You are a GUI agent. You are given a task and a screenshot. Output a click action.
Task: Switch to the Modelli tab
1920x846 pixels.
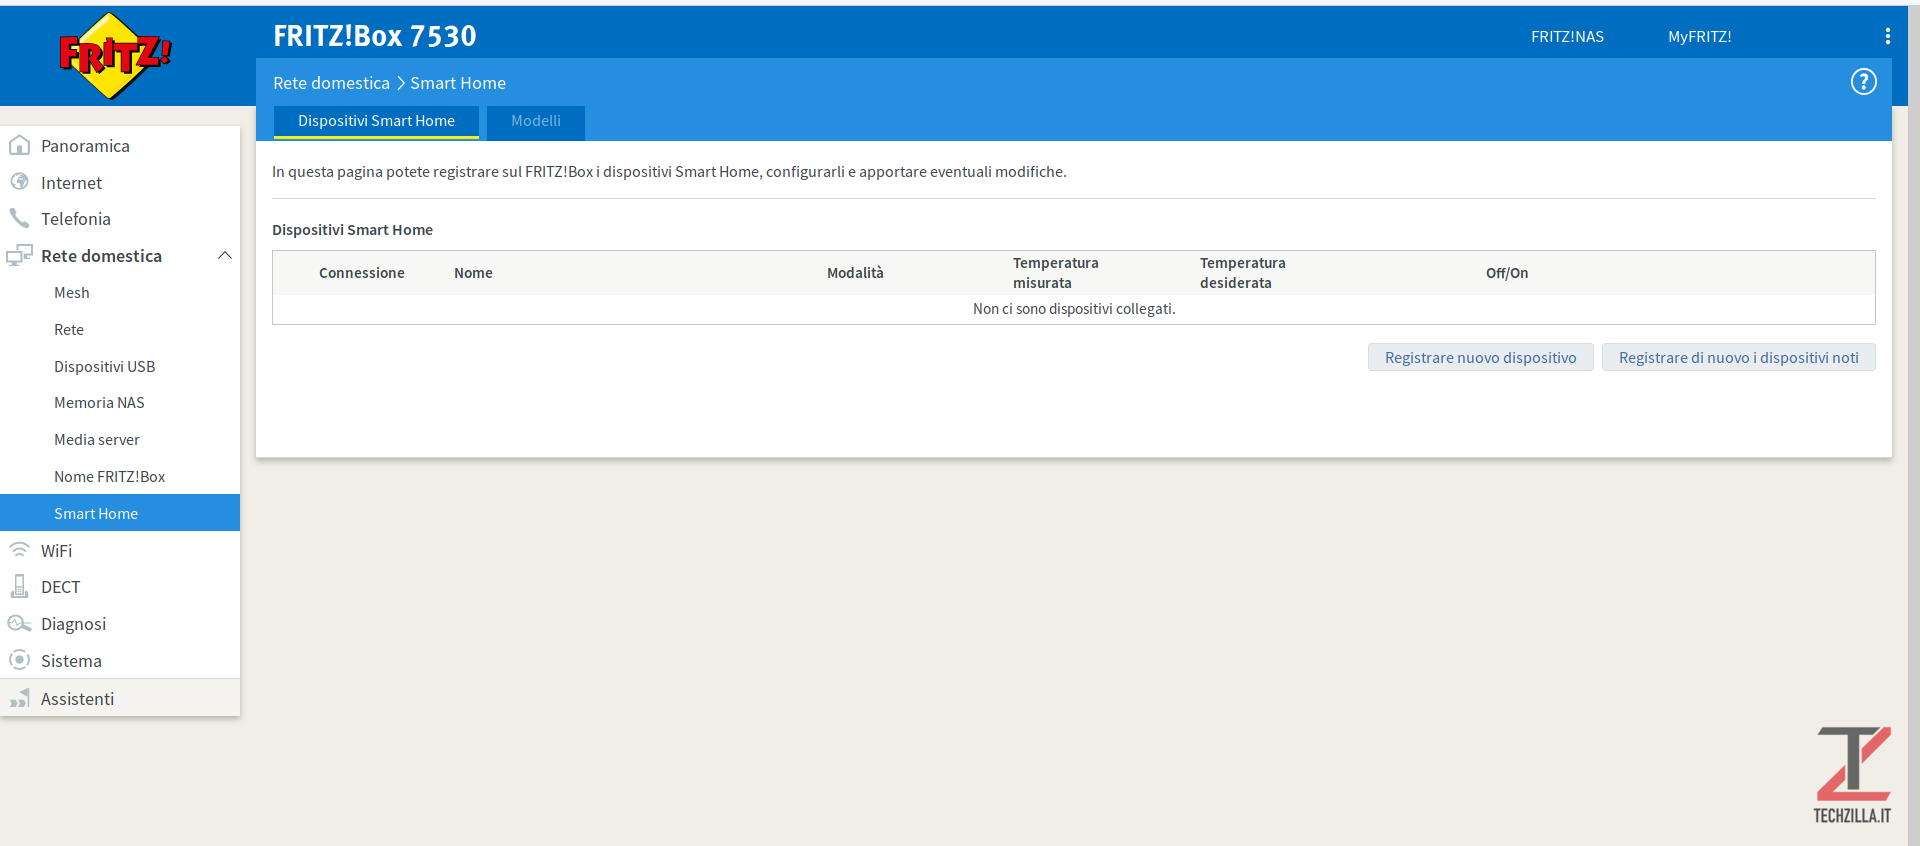tap(536, 121)
